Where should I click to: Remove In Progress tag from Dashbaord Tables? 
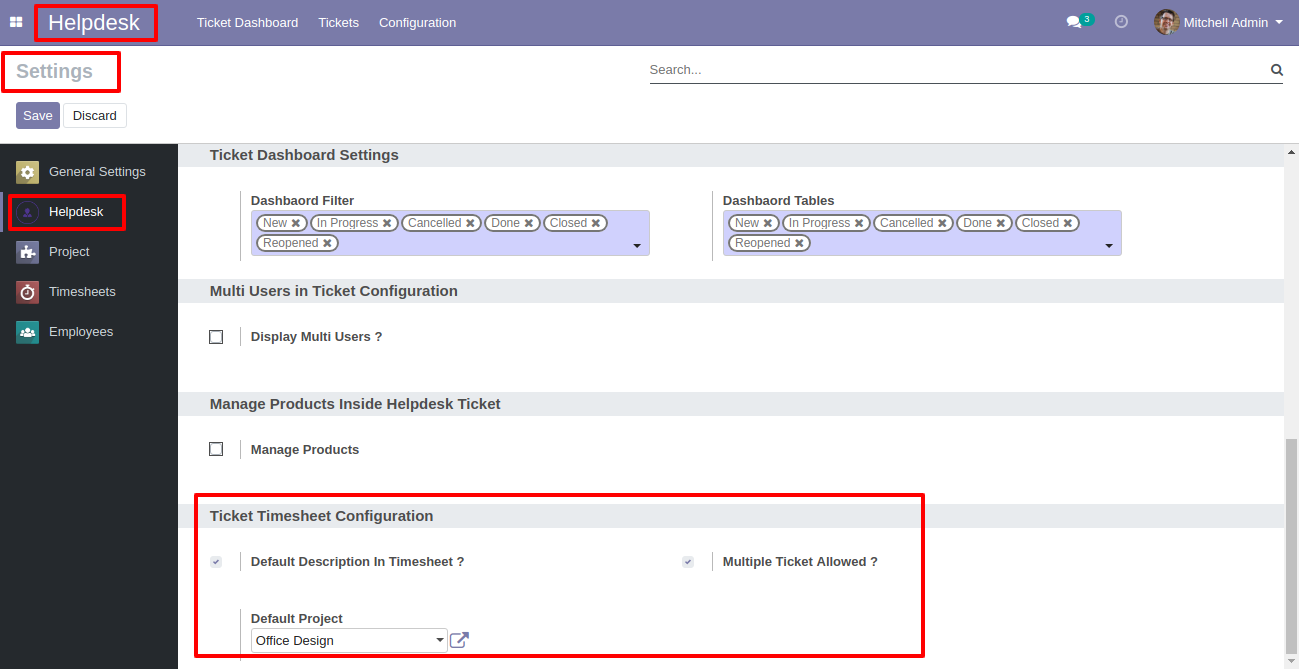(x=859, y=223)
